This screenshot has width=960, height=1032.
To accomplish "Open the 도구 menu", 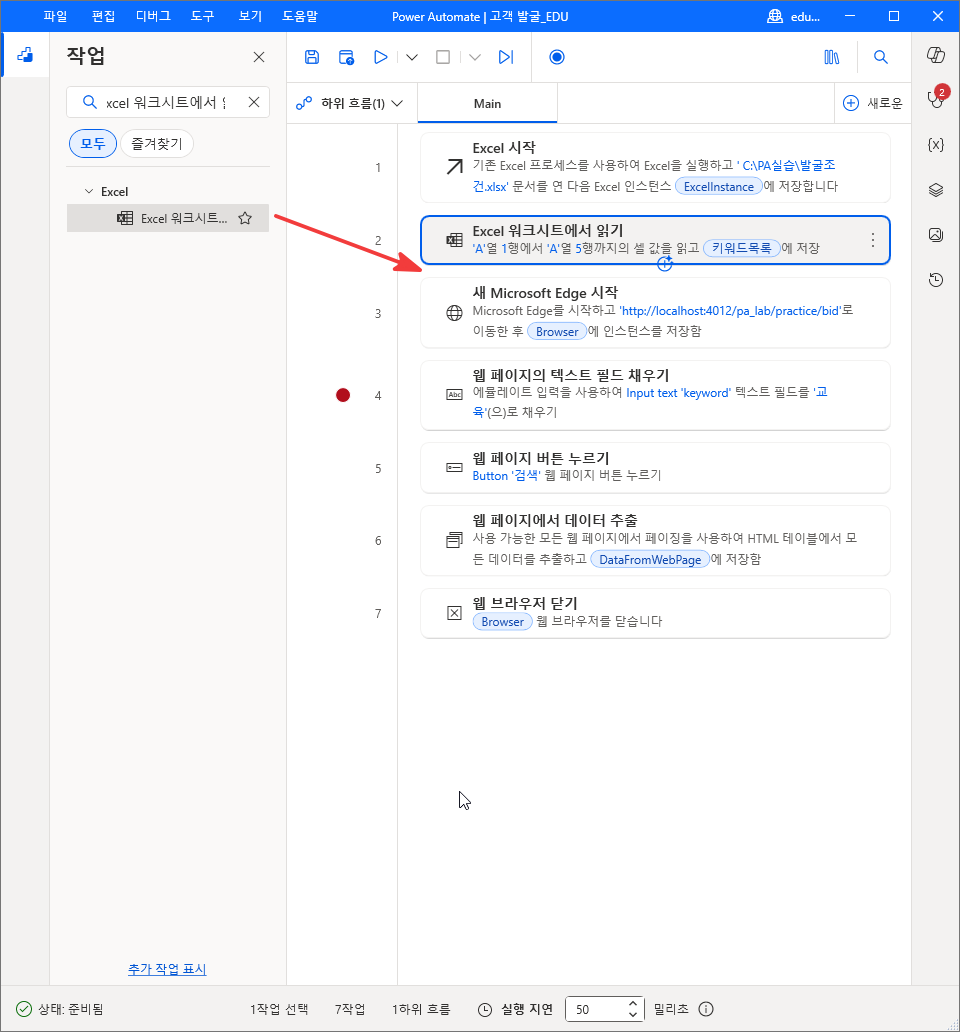I will [x=203, y=16].
